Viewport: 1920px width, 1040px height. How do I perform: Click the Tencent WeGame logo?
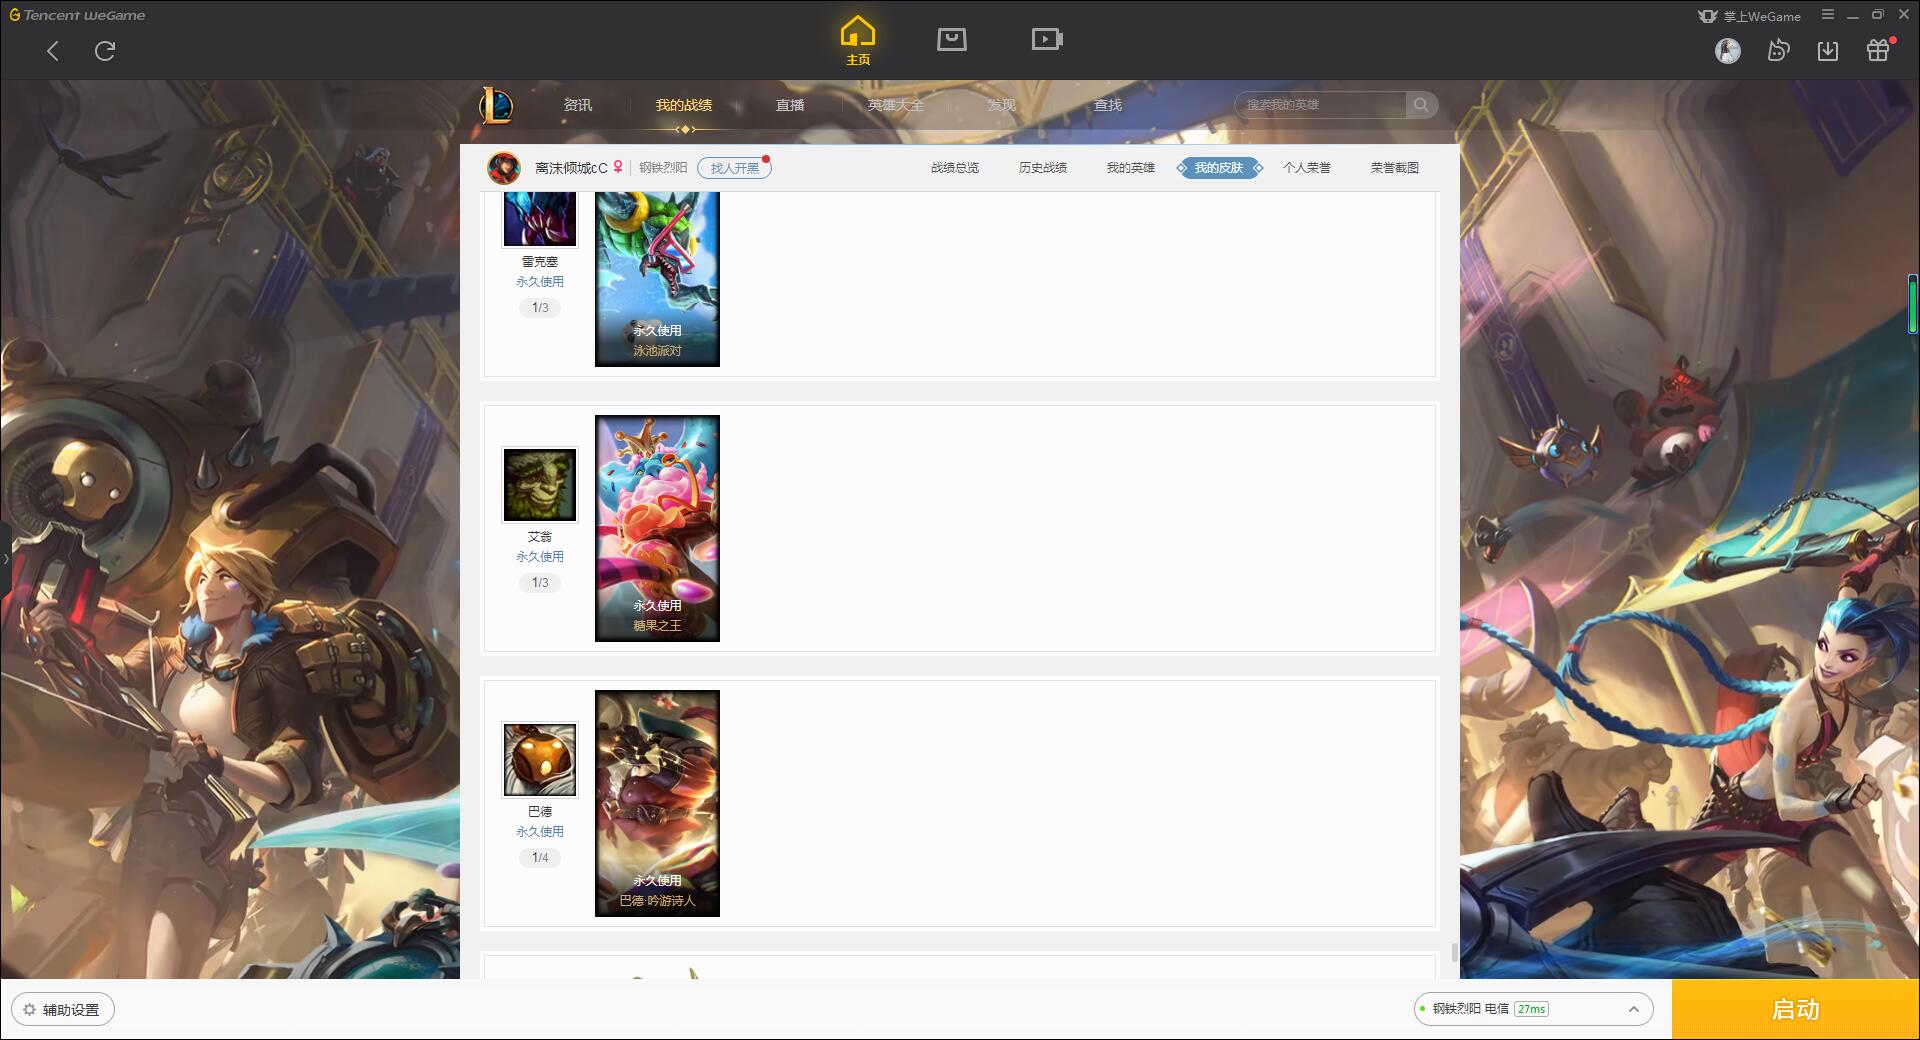tap(77, 15)
